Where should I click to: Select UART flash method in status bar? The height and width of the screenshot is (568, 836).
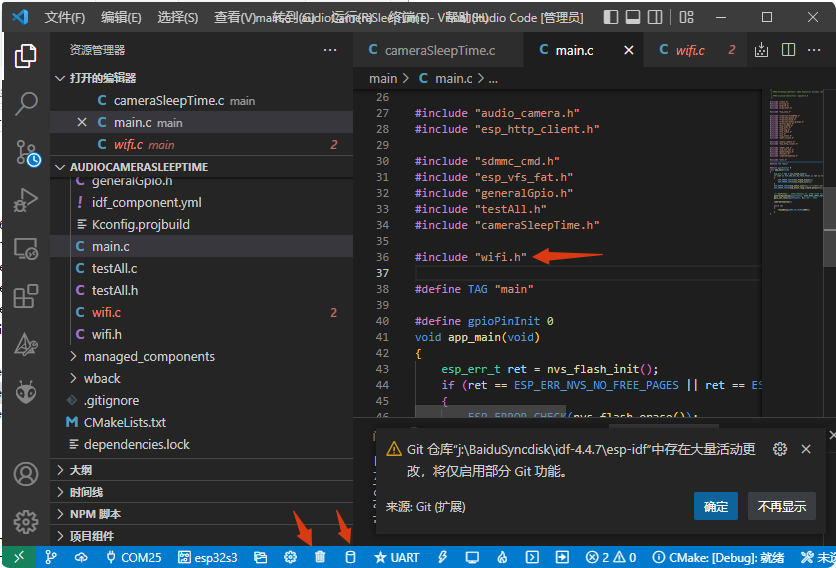click(x=397, y=557)
